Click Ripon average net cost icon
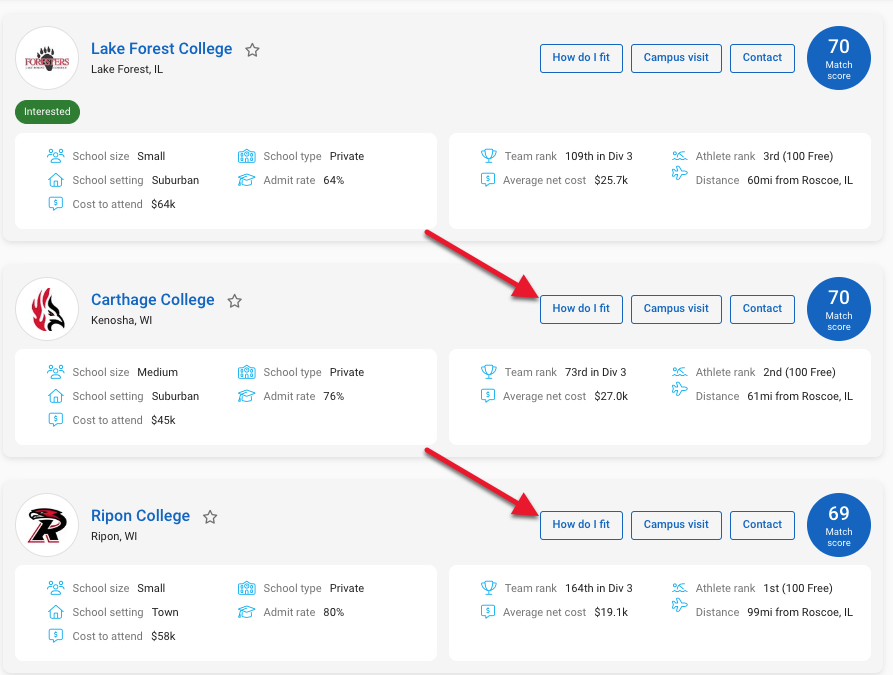893x675 pixels. click(488, 611)
